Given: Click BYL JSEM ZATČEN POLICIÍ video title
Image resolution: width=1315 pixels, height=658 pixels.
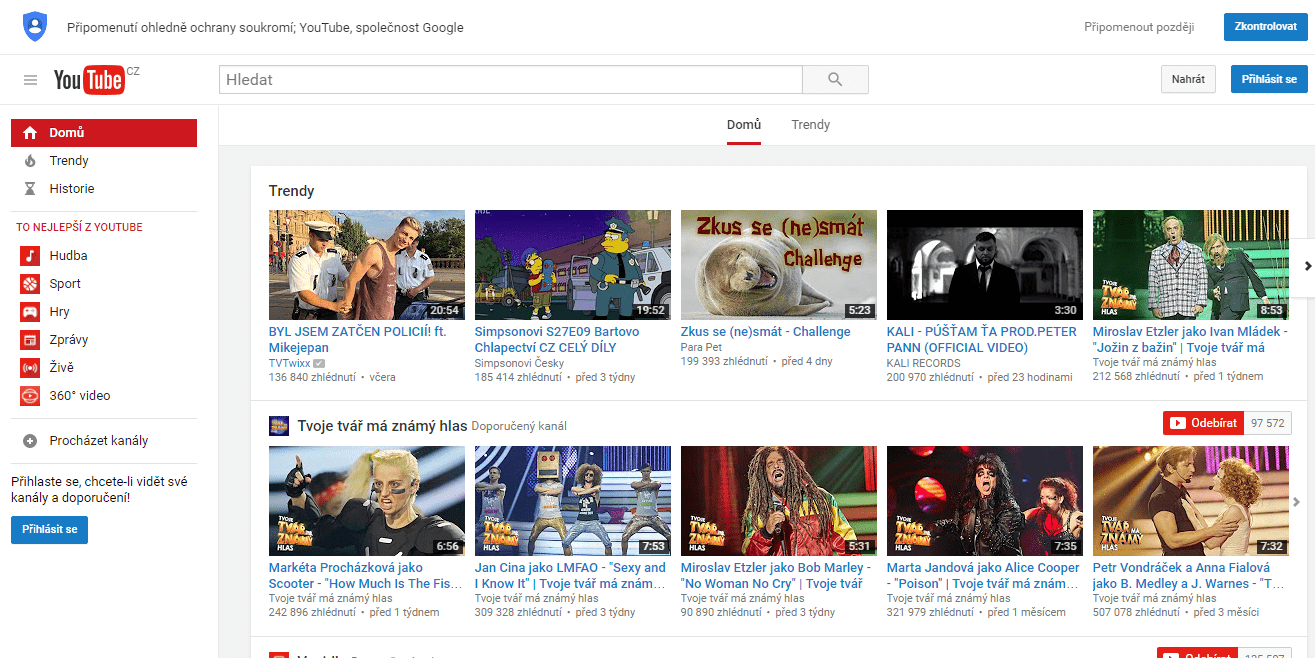Looking at the screenshot, I should click(x=358, y=340).
